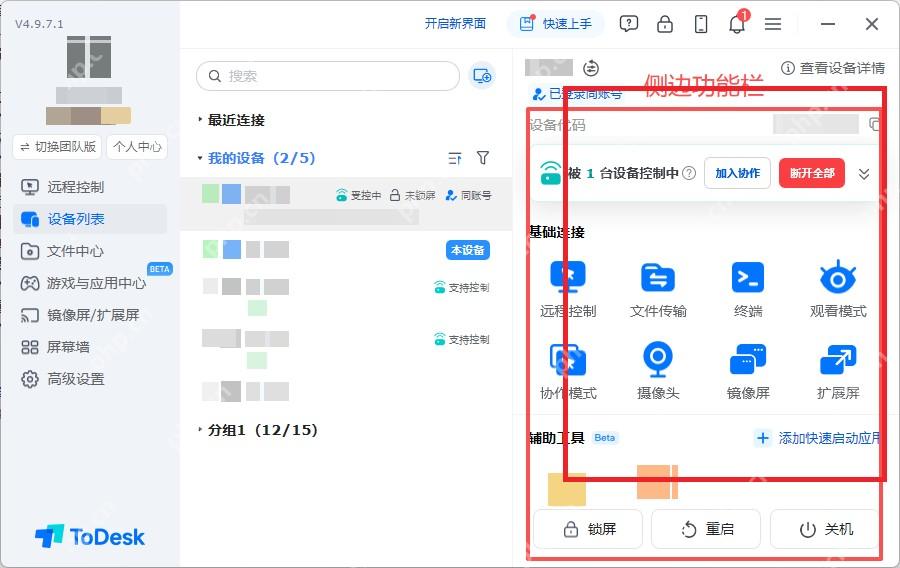The image size is (900, 568).
Task: Open the notification bell
Action: coord(737,24)
